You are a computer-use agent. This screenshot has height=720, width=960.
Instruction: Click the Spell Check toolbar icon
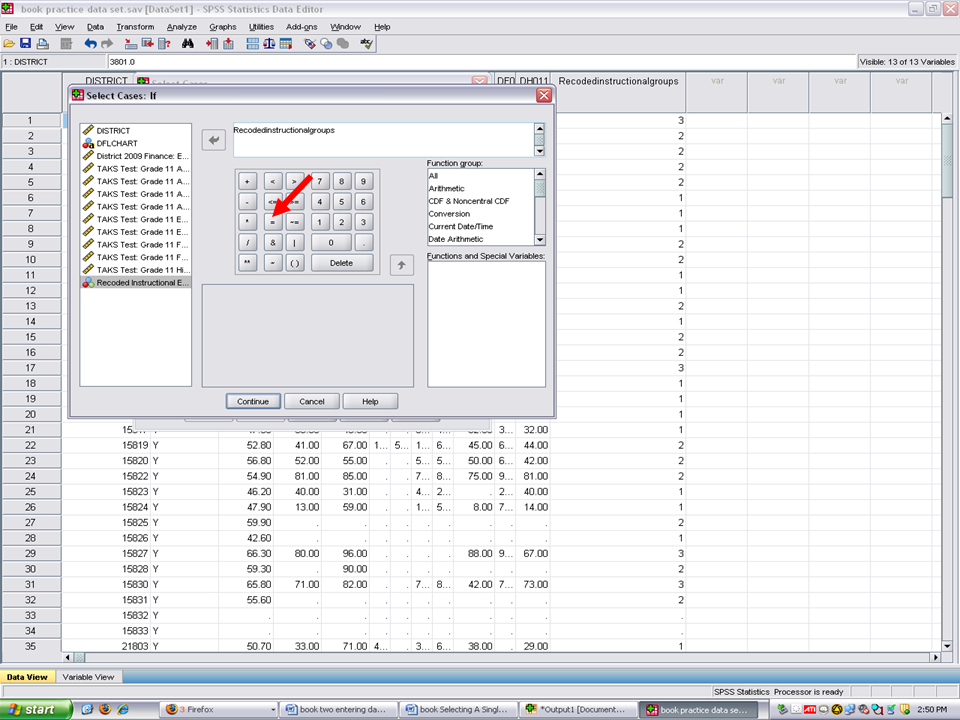[367, 44]
